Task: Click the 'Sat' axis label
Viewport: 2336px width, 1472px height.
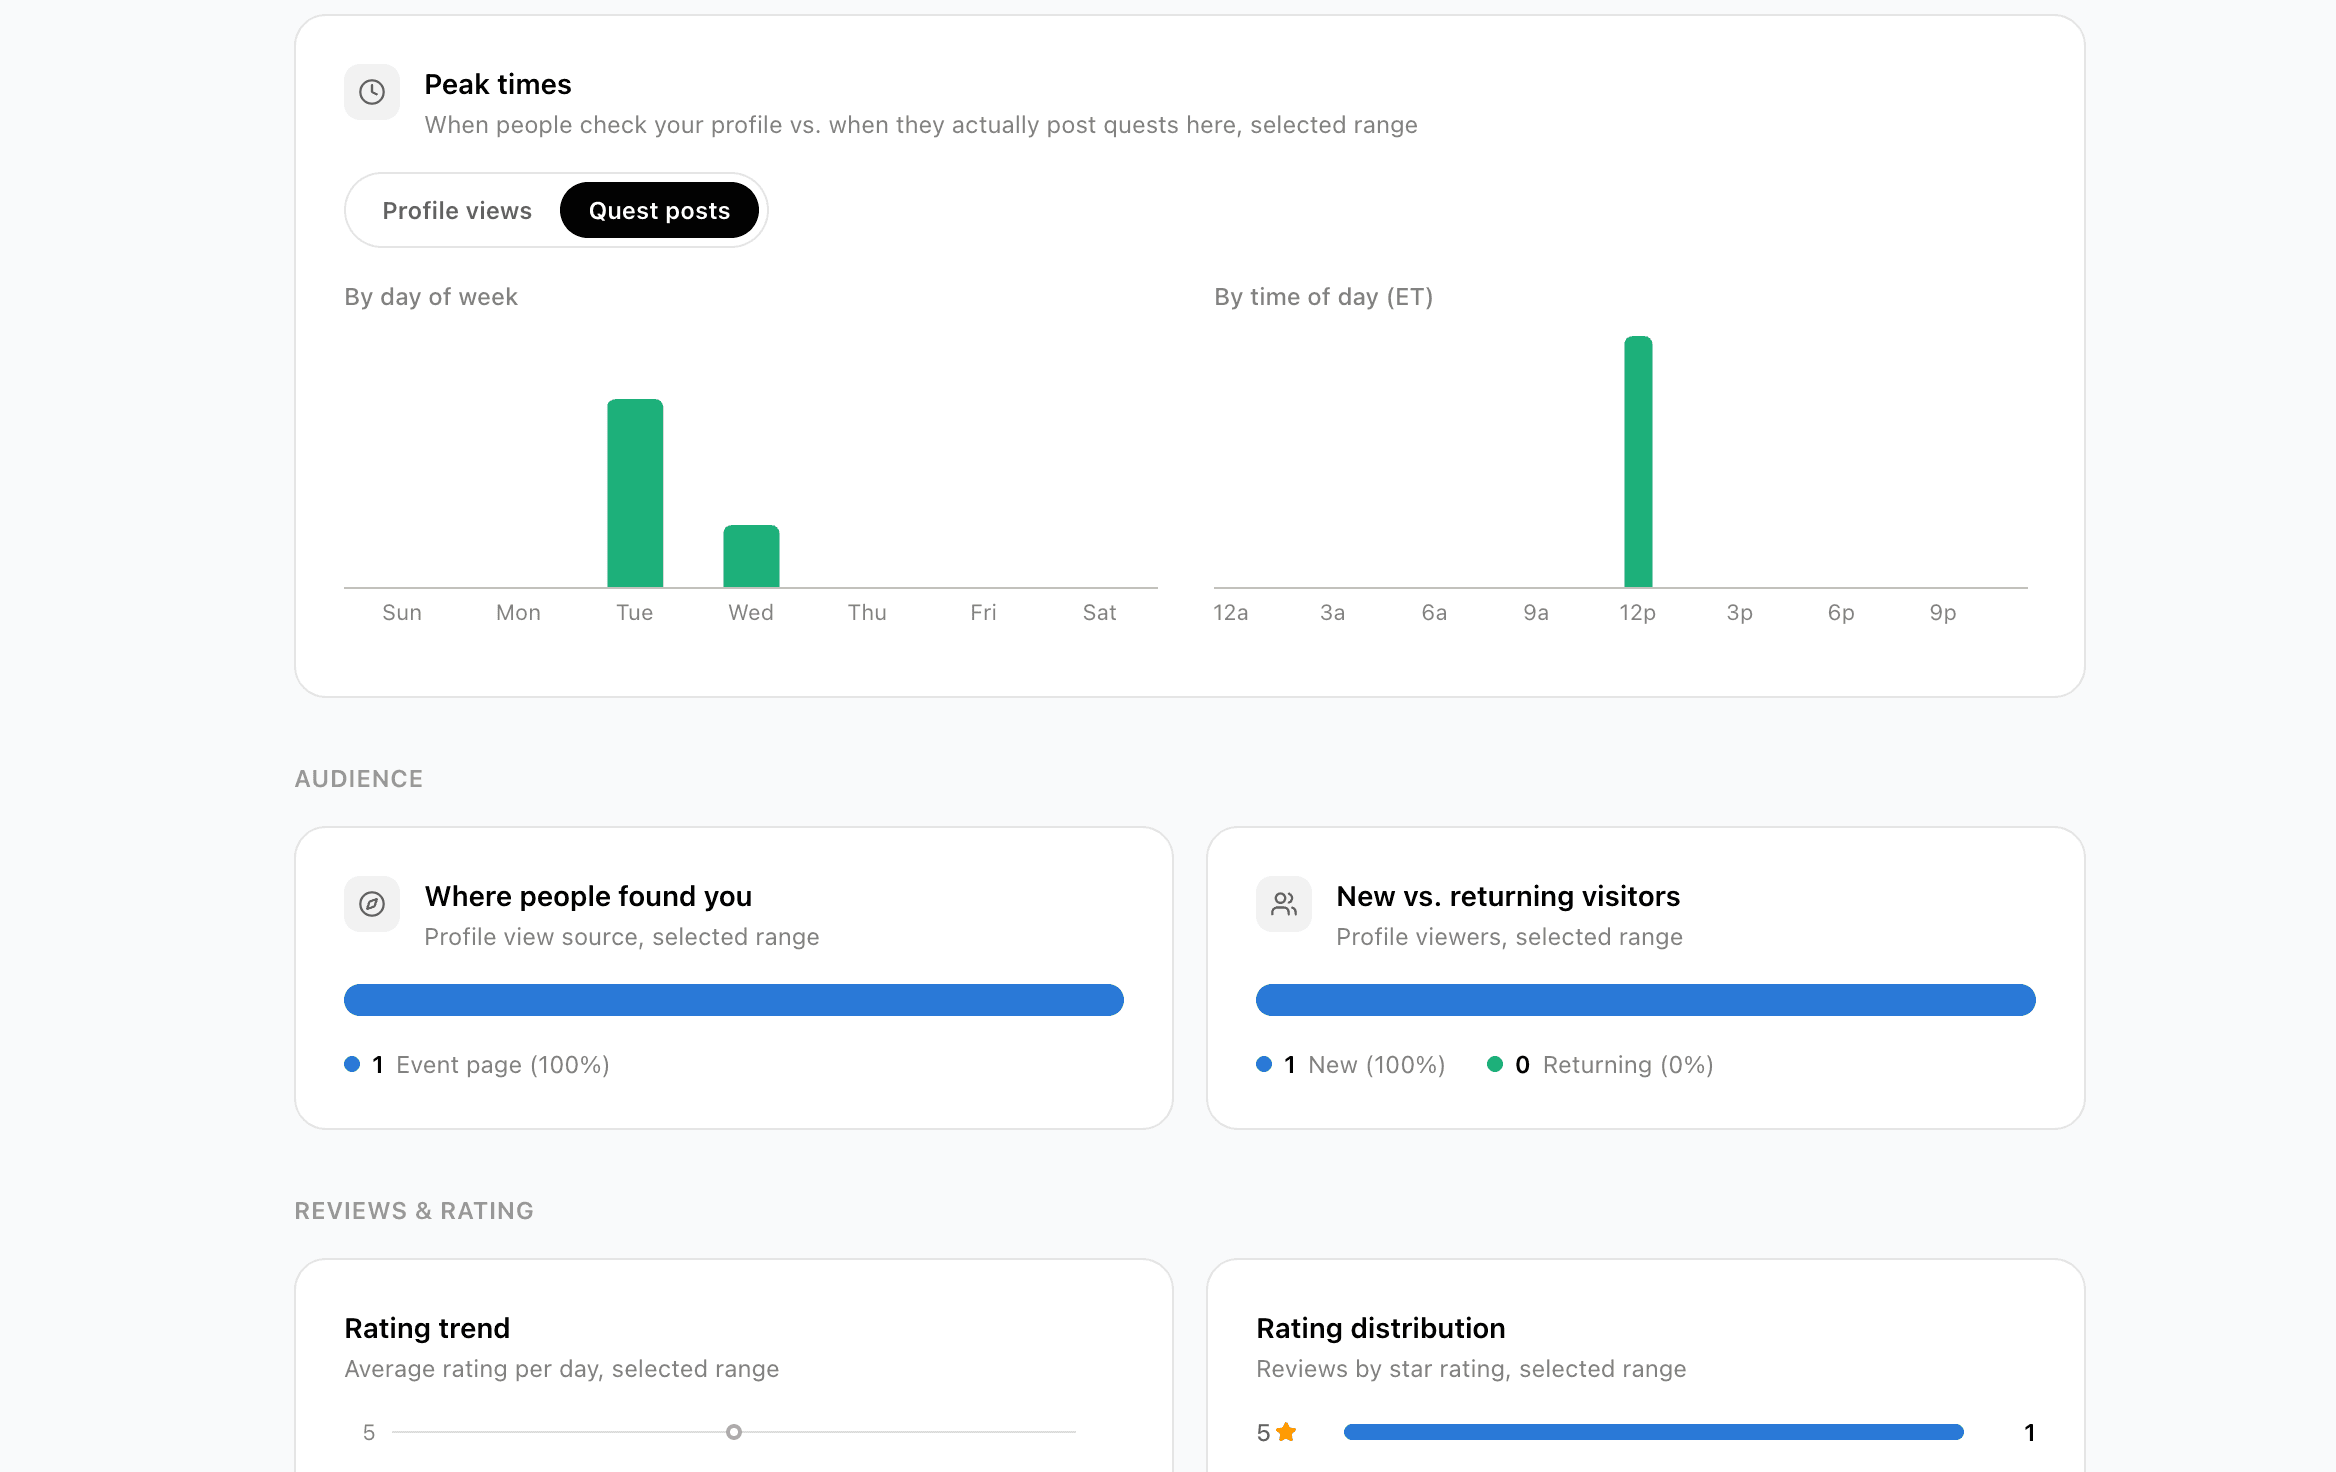Action: pyautogui.click(x=1099, y=613)
